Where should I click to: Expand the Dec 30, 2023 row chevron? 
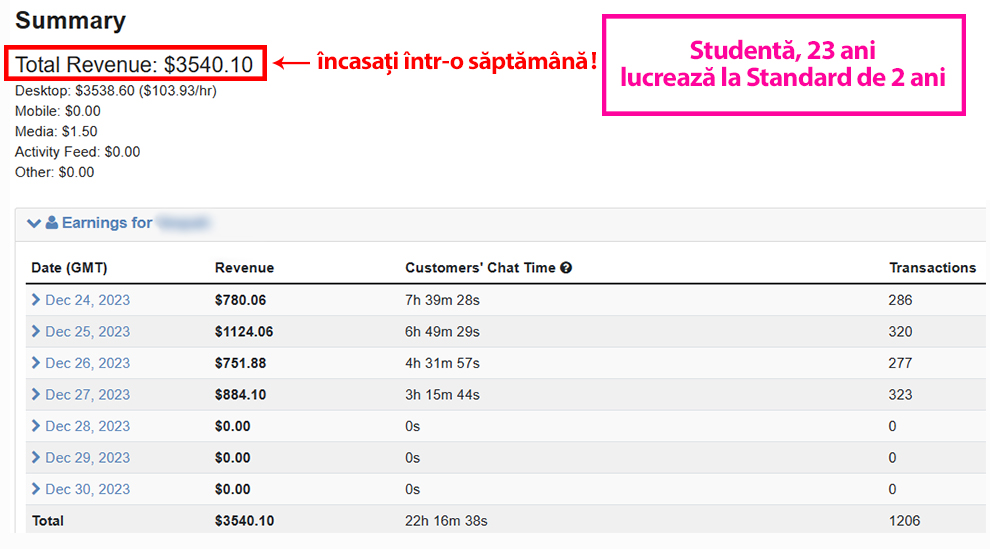coord(36,489)
